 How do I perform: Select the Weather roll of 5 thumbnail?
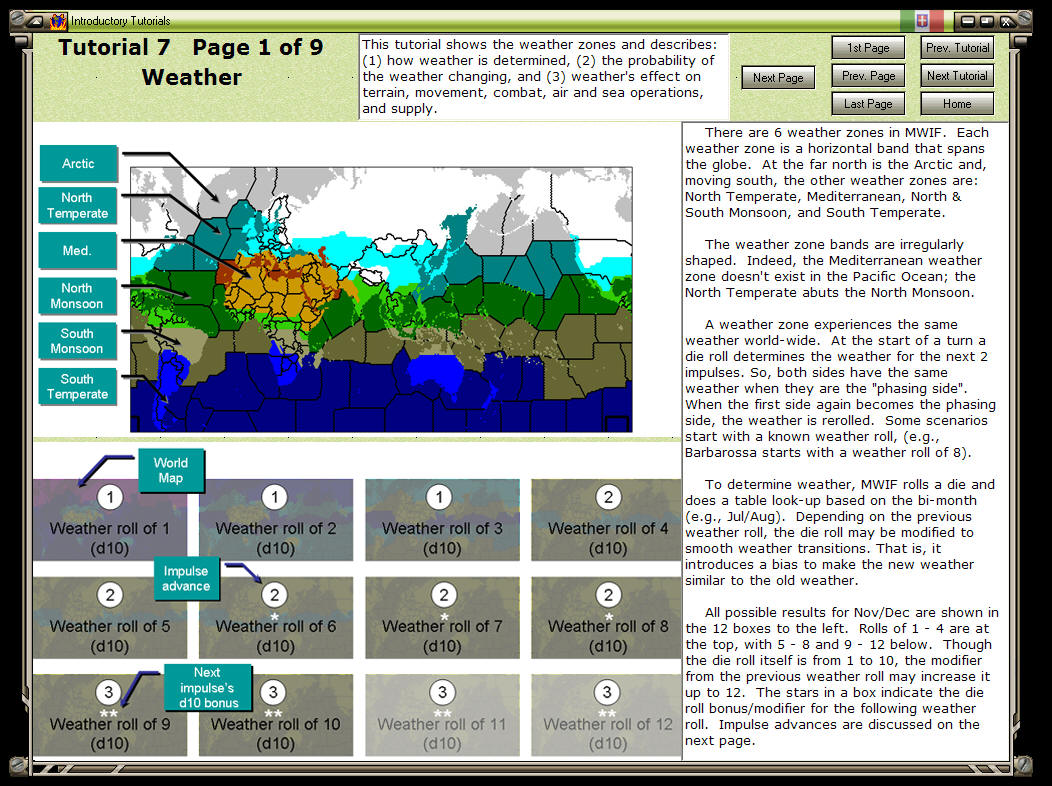click(x=110, y=618)
